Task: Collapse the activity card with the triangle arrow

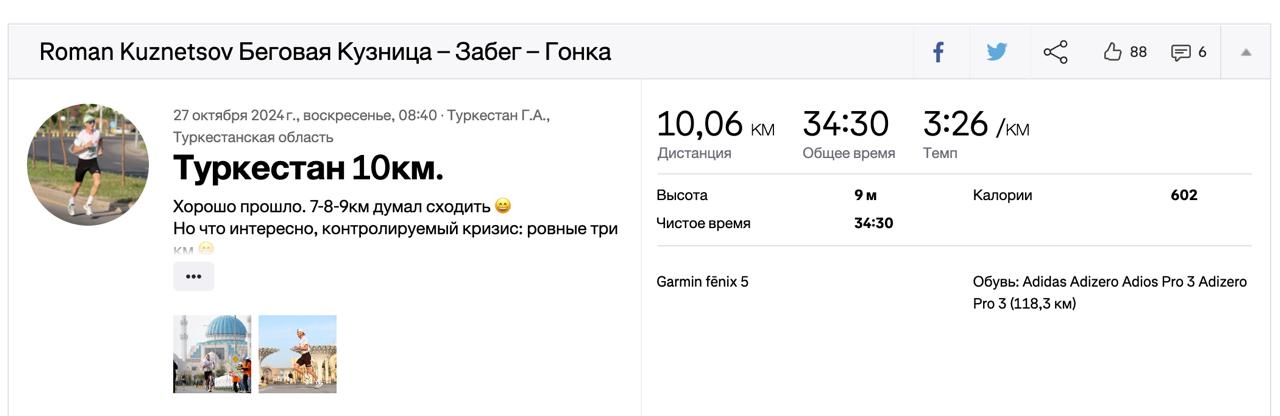Action: click(1246, 52)
